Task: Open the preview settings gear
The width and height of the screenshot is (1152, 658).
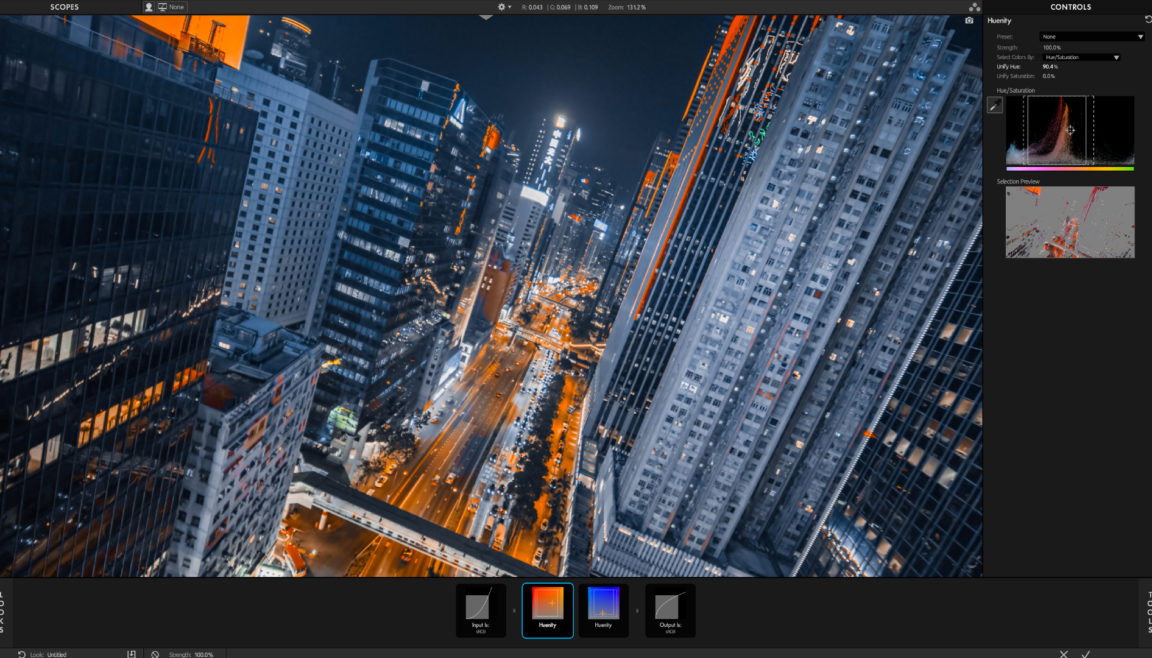Action: pos(503,7)
